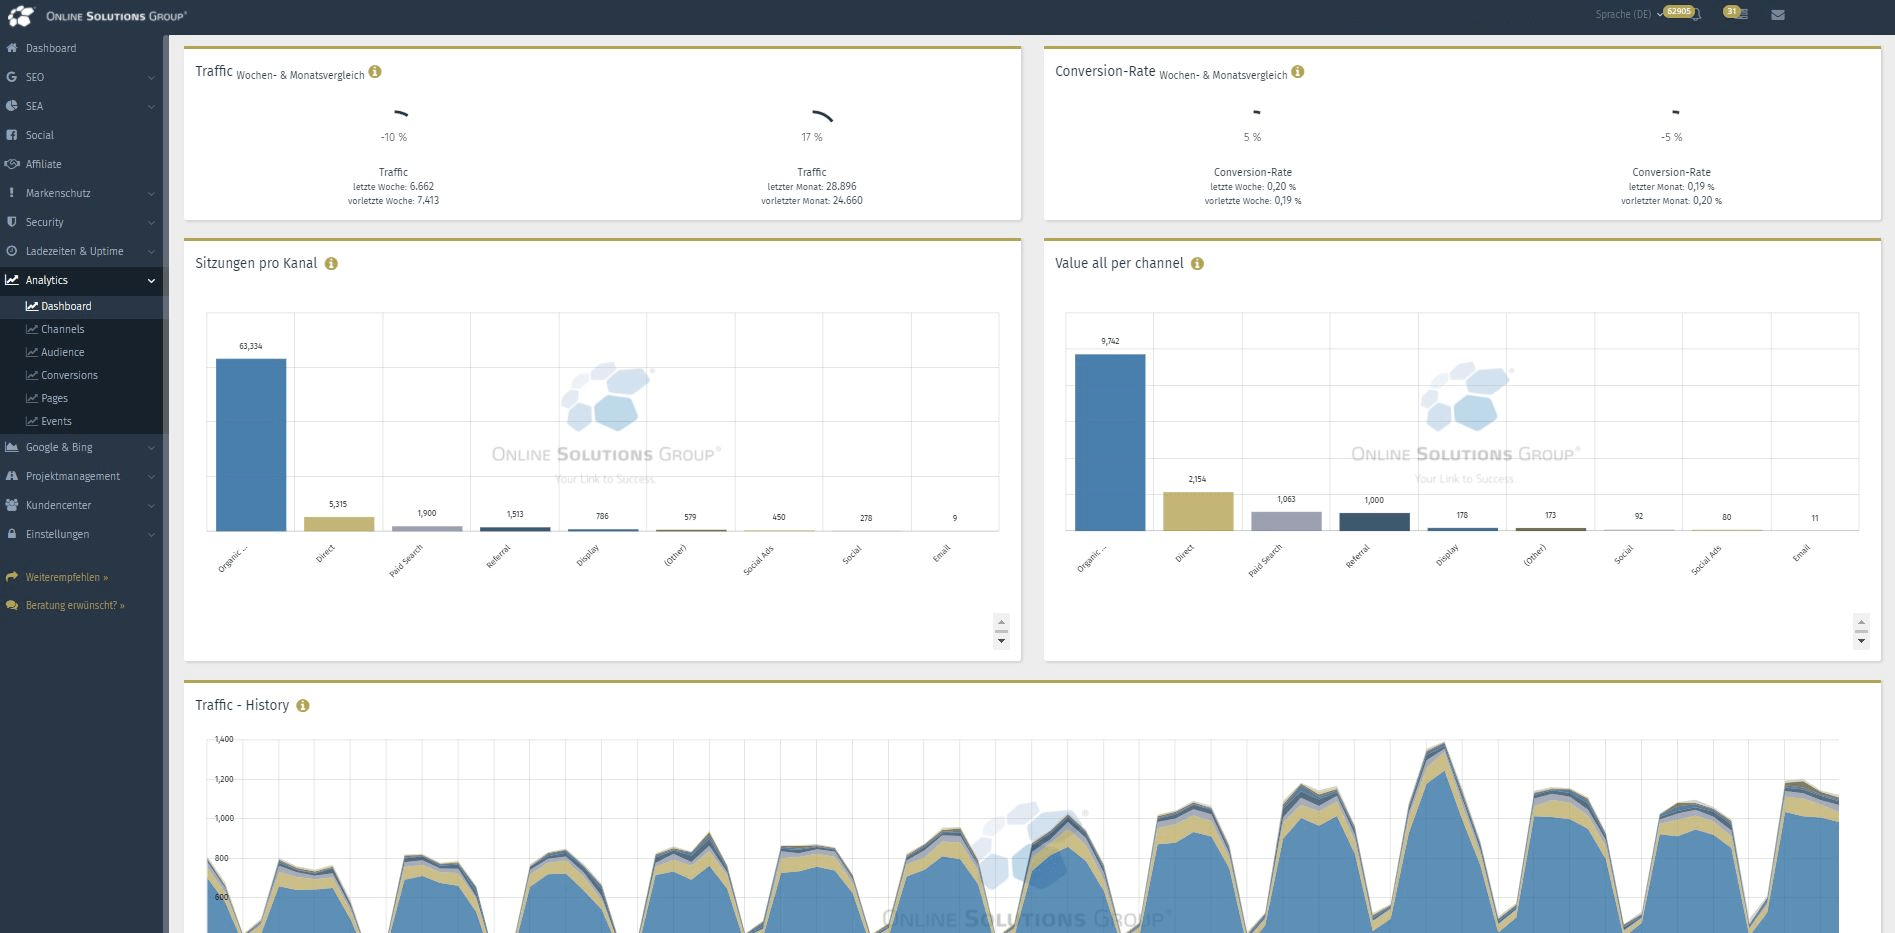Click the Organic bar showing 9,742 value
This screenshot has width=1895, height=933.
[1110, 442]
